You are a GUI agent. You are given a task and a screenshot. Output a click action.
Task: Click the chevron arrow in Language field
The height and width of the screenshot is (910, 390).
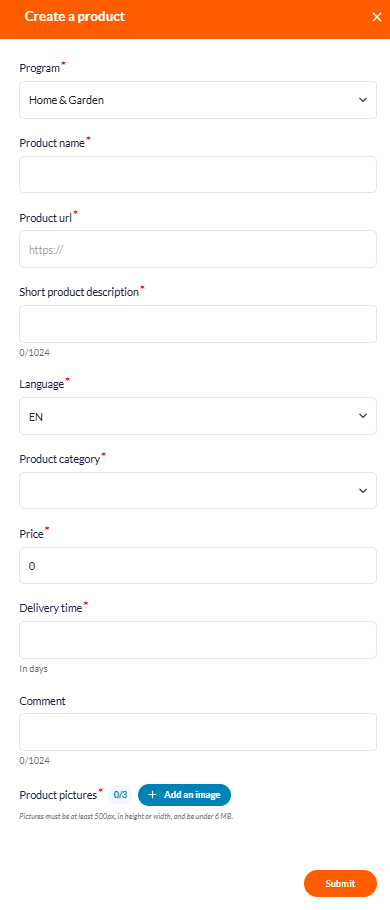[363, 416]
